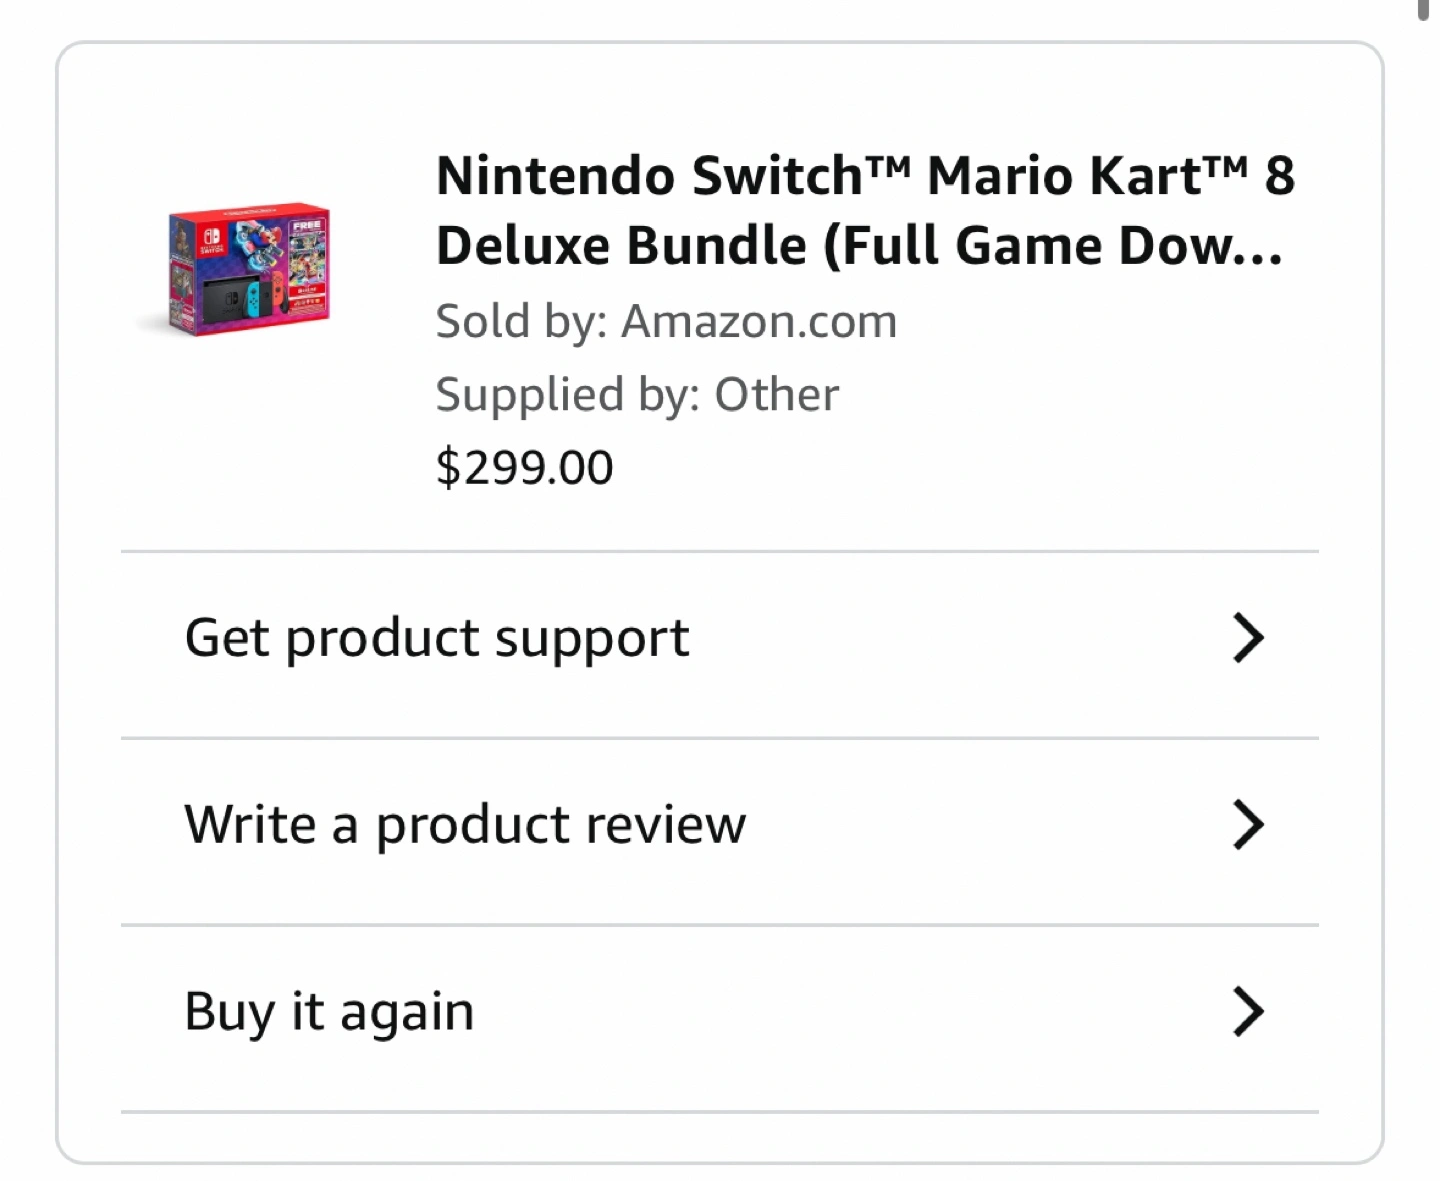Click the arrow beside Buy it again
This screenshot has height=1181, width=1440.
click(1248, 1011)
